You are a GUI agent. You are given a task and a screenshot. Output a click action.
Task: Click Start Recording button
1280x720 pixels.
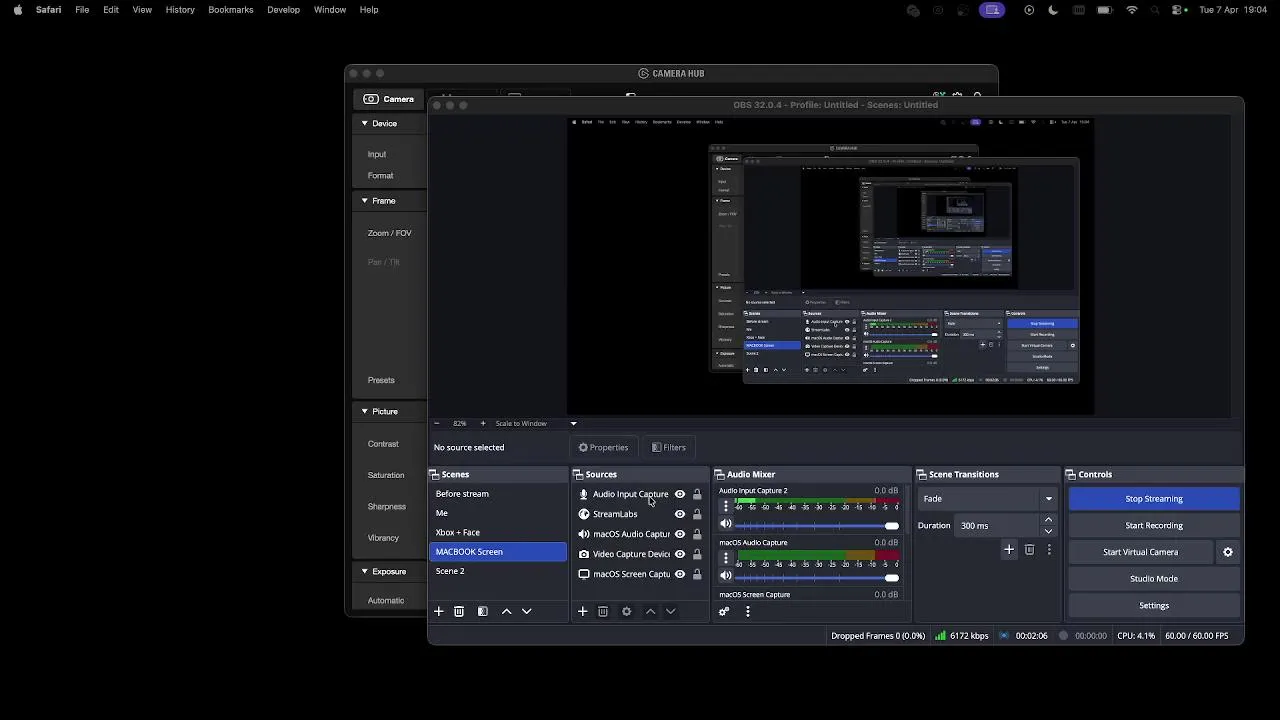click(x=1154, y=525)
